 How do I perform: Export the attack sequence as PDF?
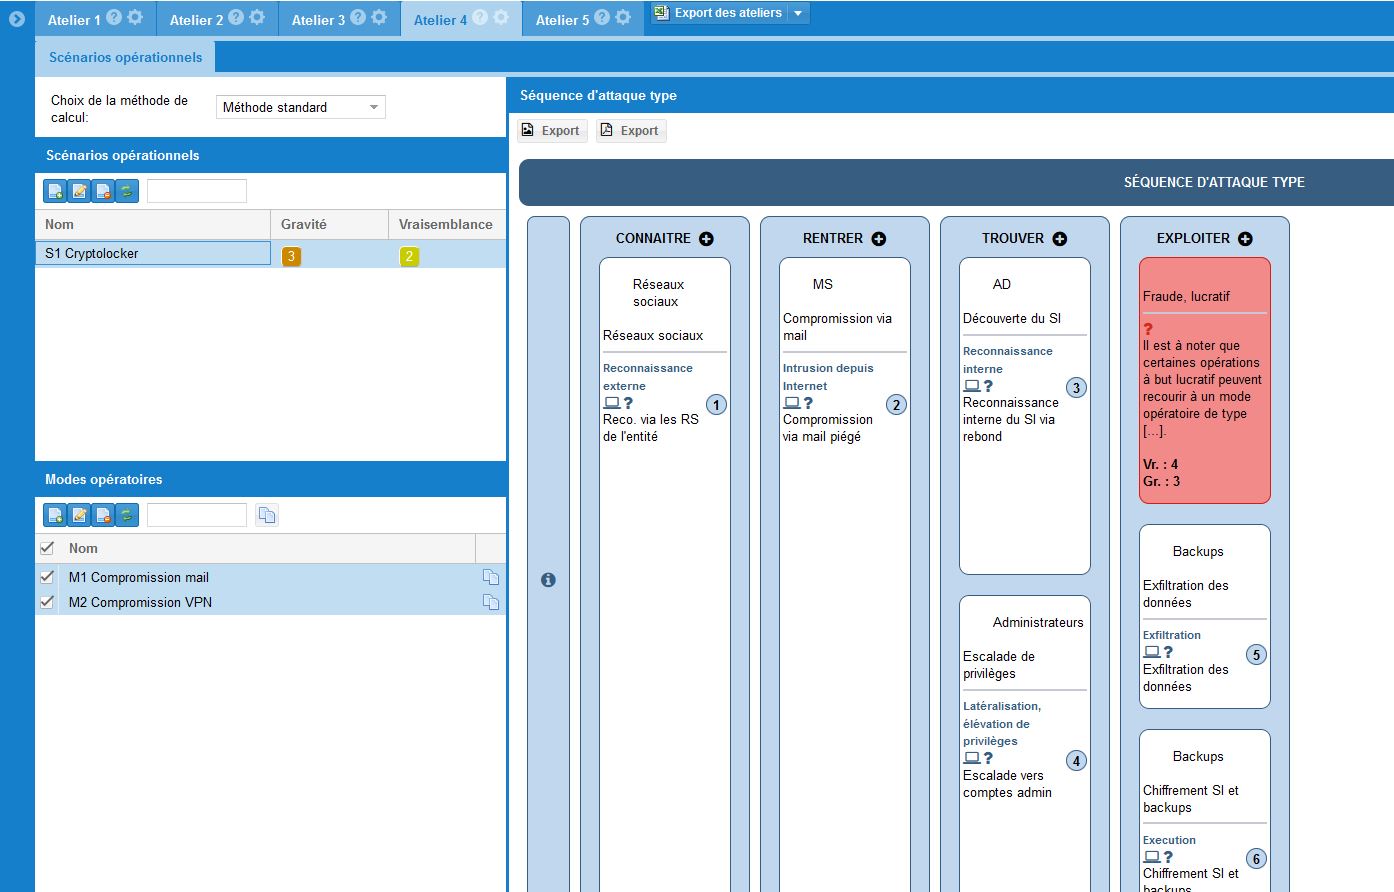click(631, 131)
